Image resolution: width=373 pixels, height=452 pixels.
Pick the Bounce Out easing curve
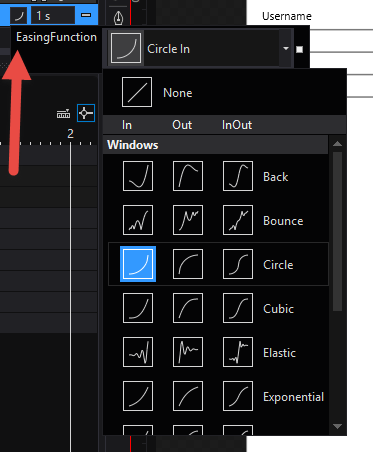click(188, 220)
